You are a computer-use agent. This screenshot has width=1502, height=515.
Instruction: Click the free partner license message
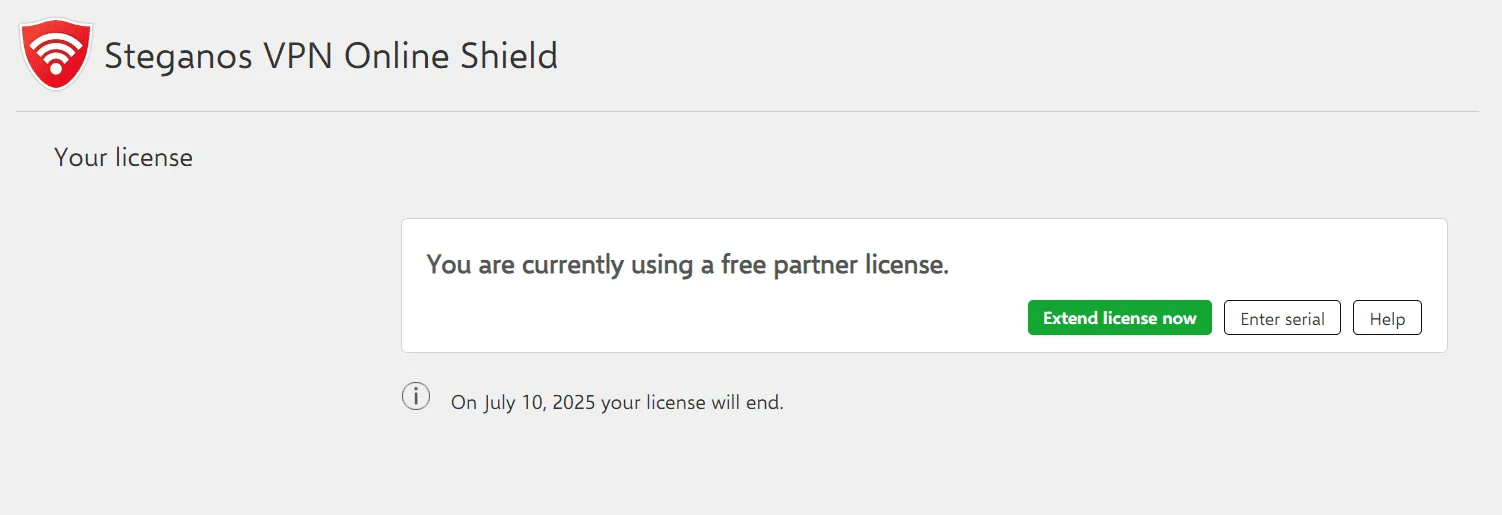[x=687, y=265]
